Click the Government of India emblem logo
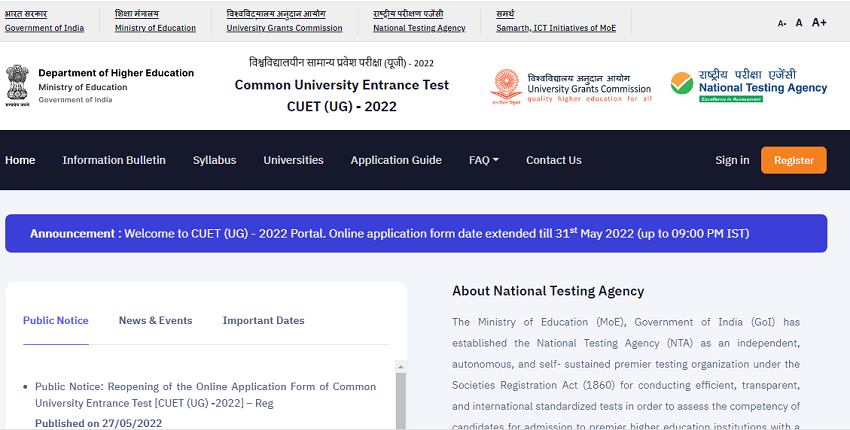The height and width of the screenshot is (430, 850). click(x=17, y=86)
